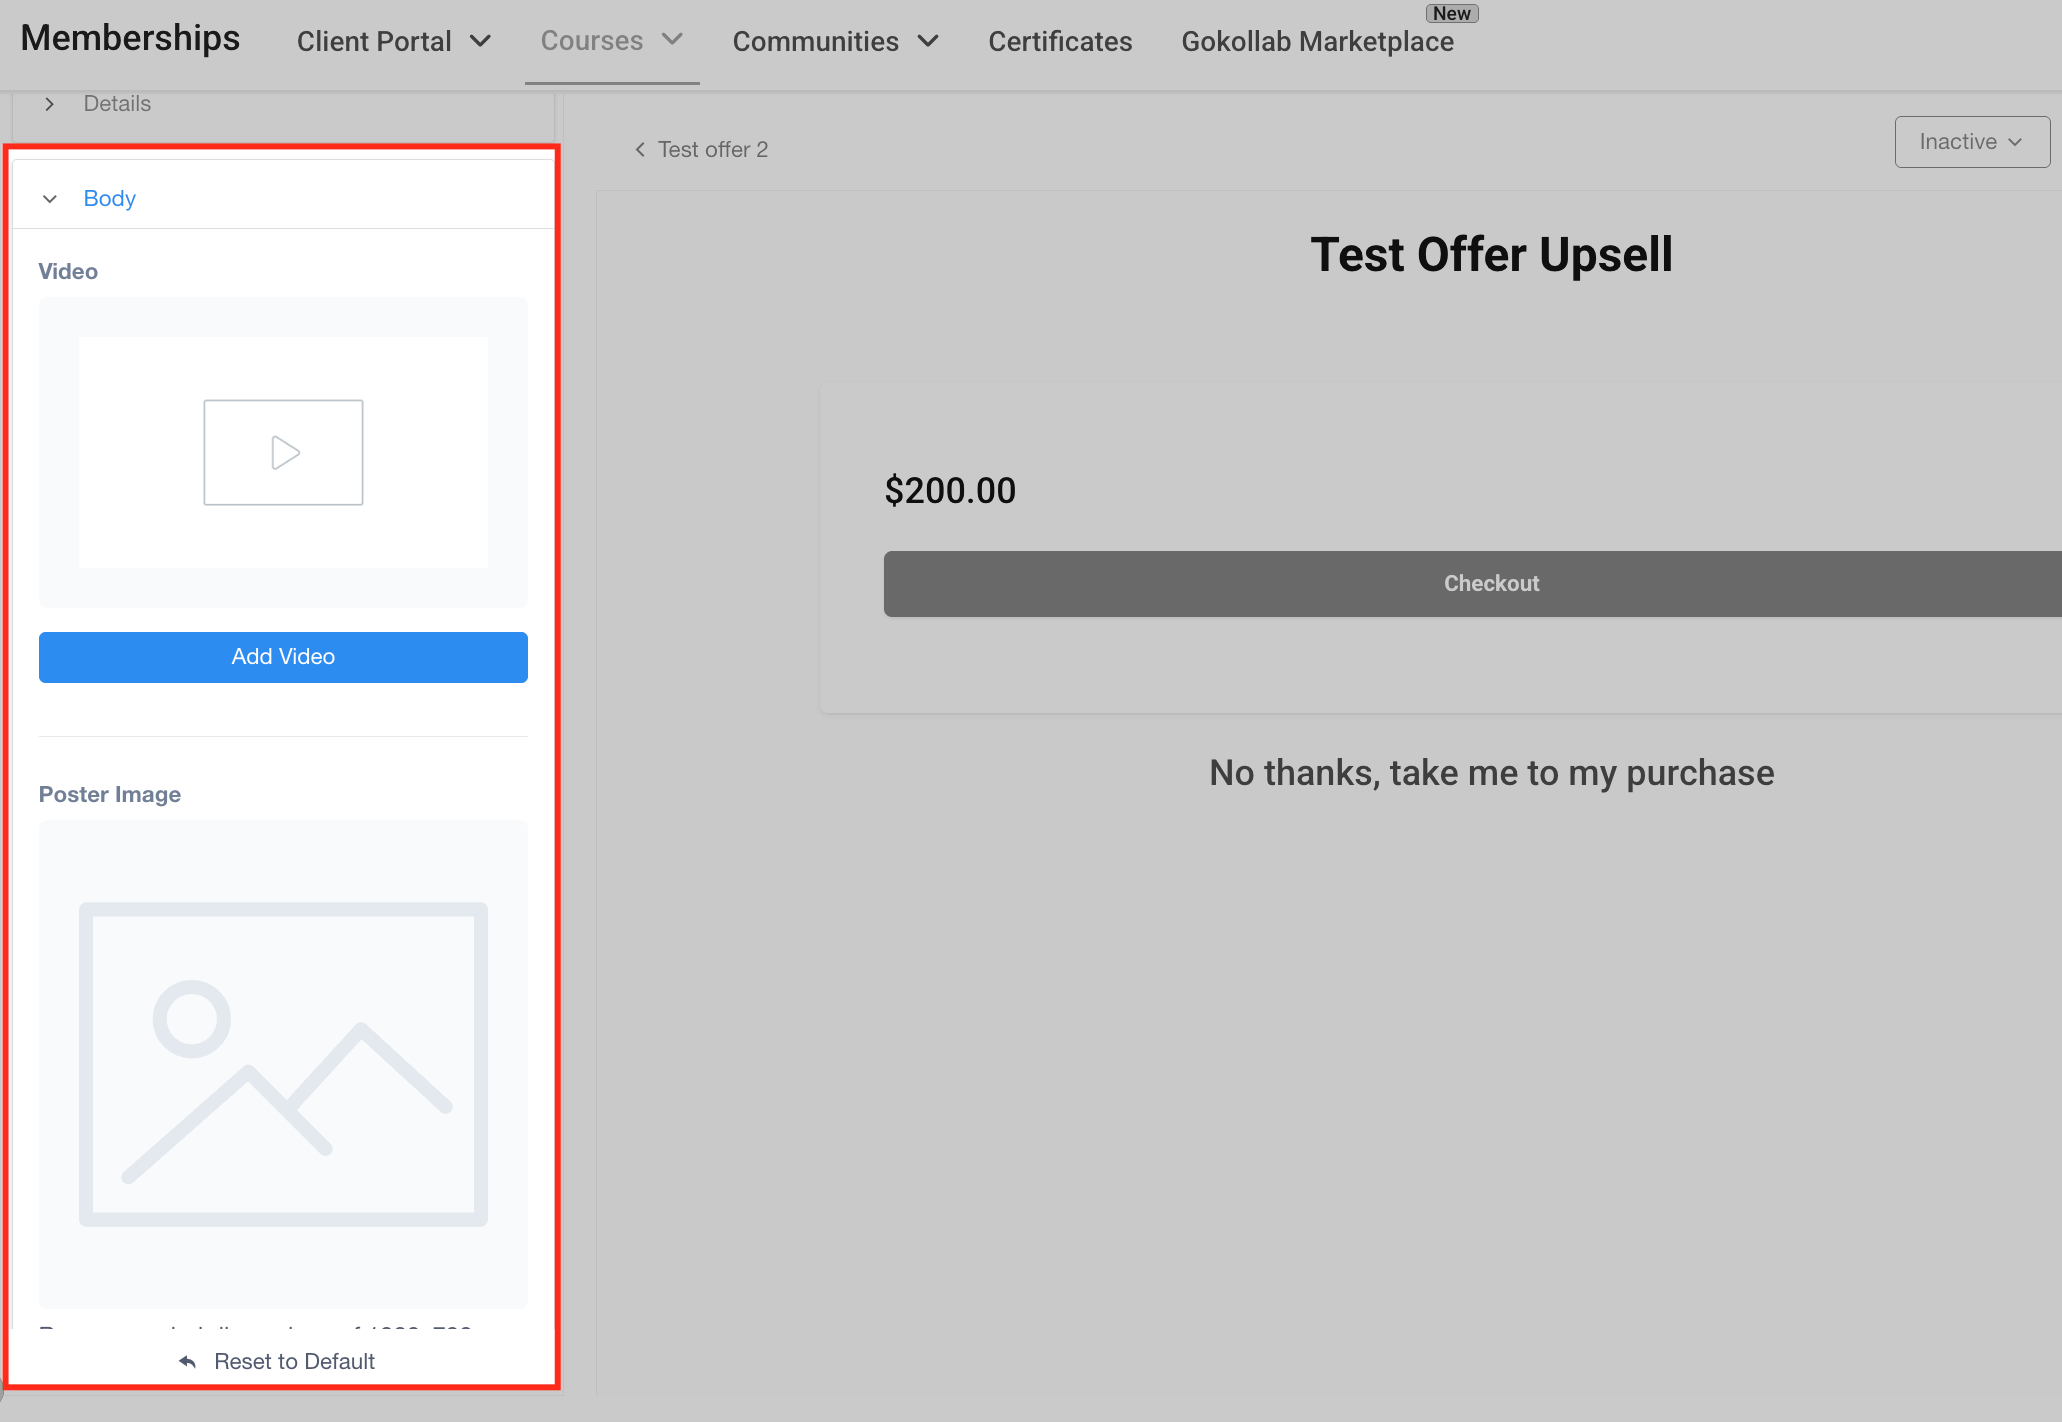Expand the Details section chevron

(x=50, y=104)
